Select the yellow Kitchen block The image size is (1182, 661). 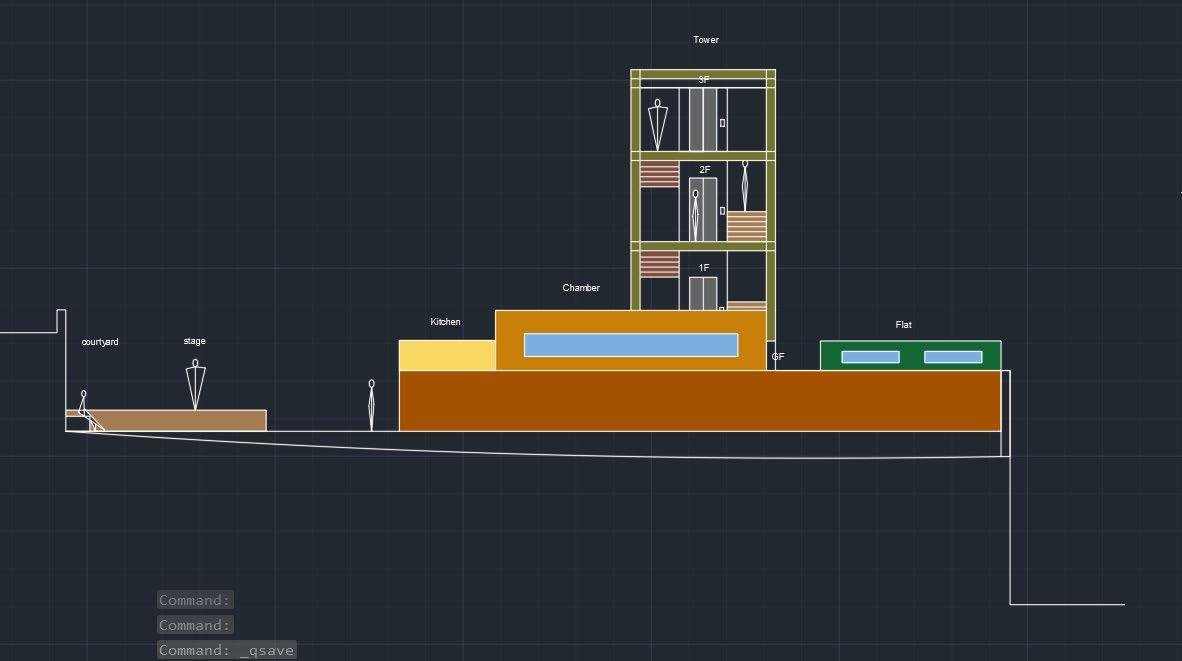pyautogui.click(x=446, y=355)
